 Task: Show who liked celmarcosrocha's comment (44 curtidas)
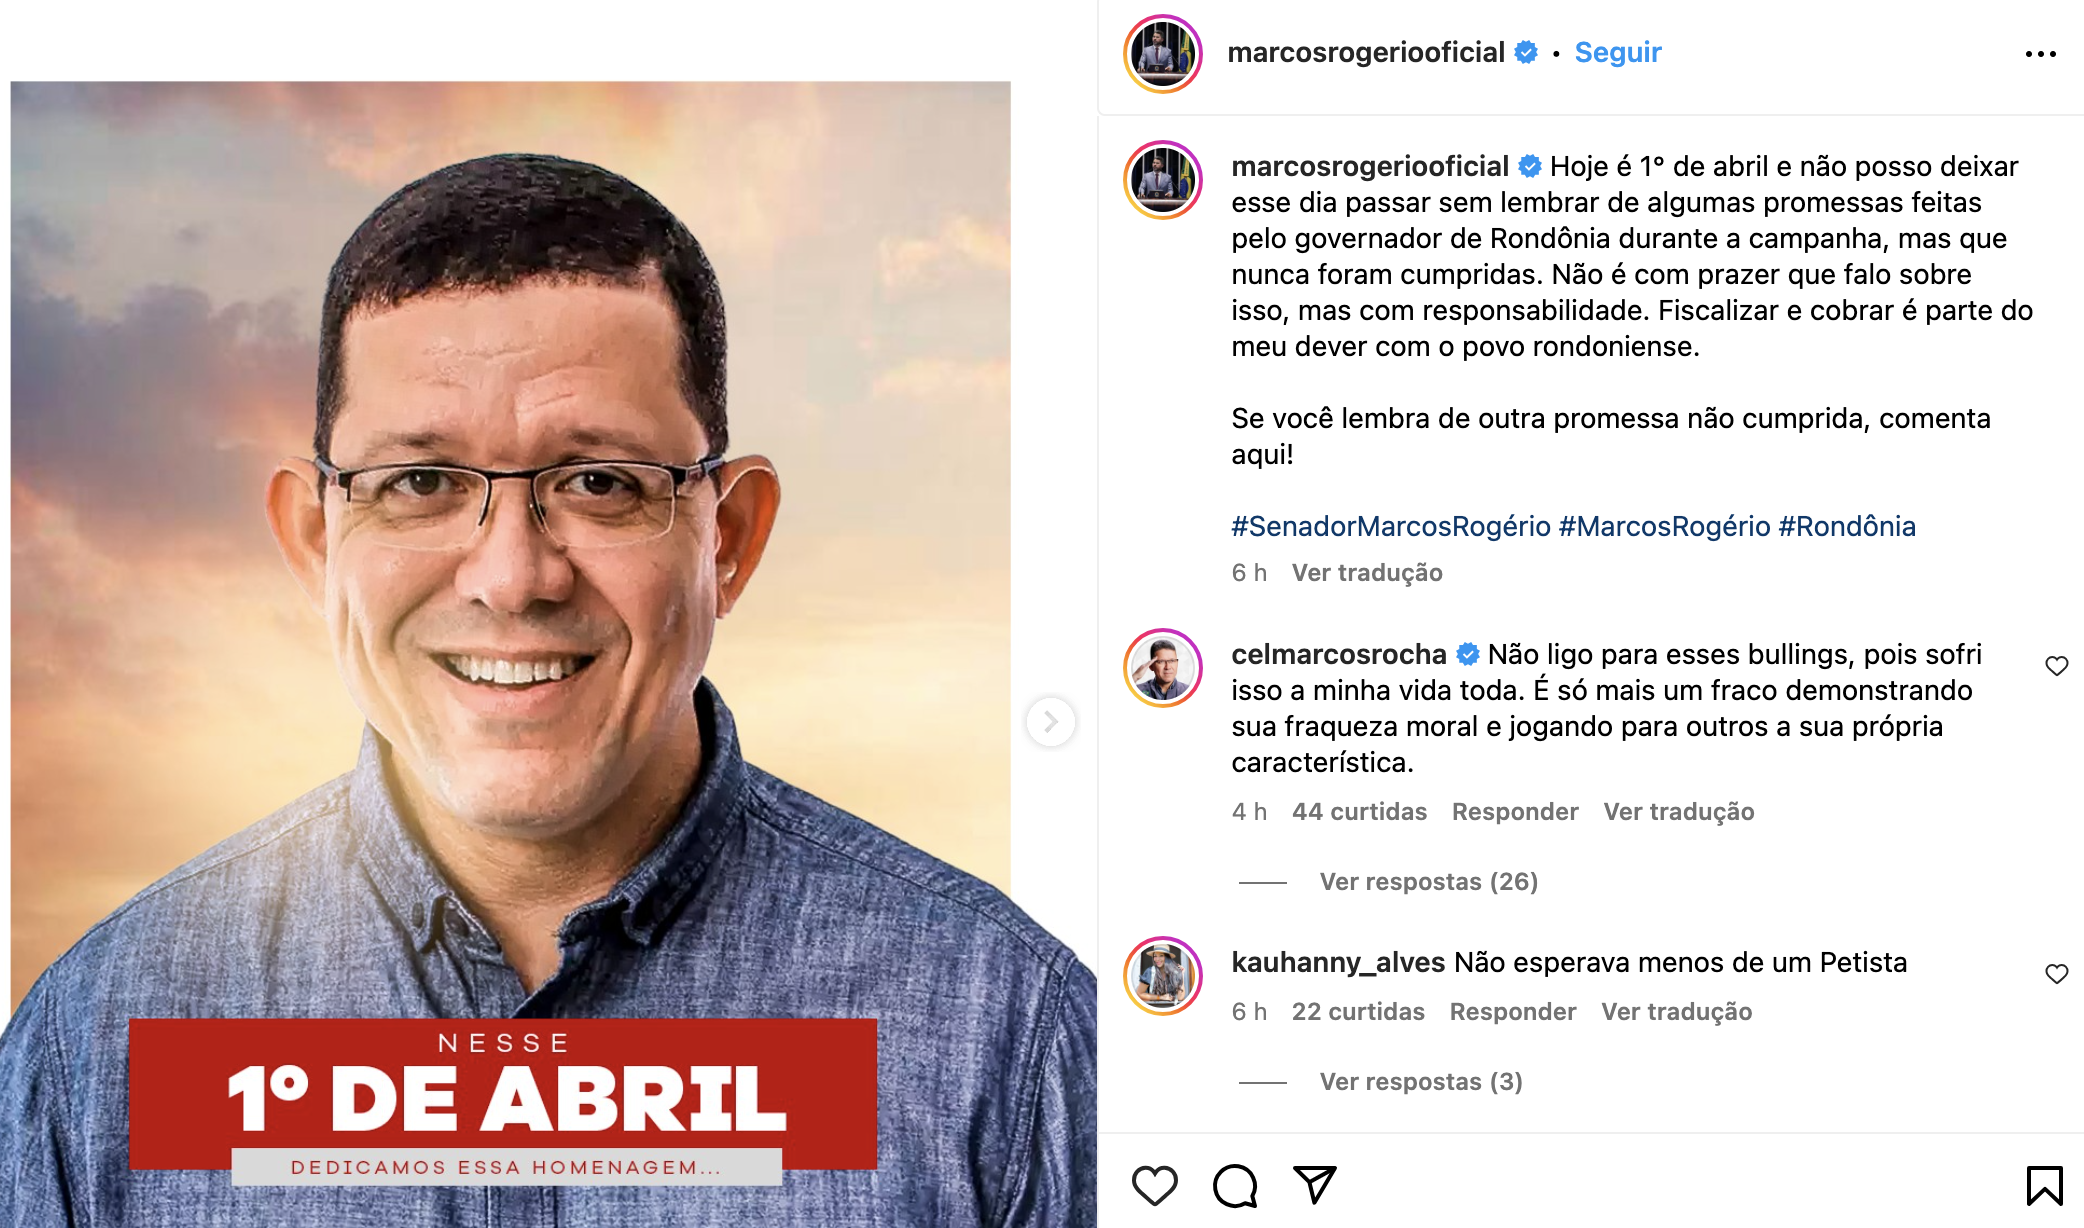coord(1359,812)
